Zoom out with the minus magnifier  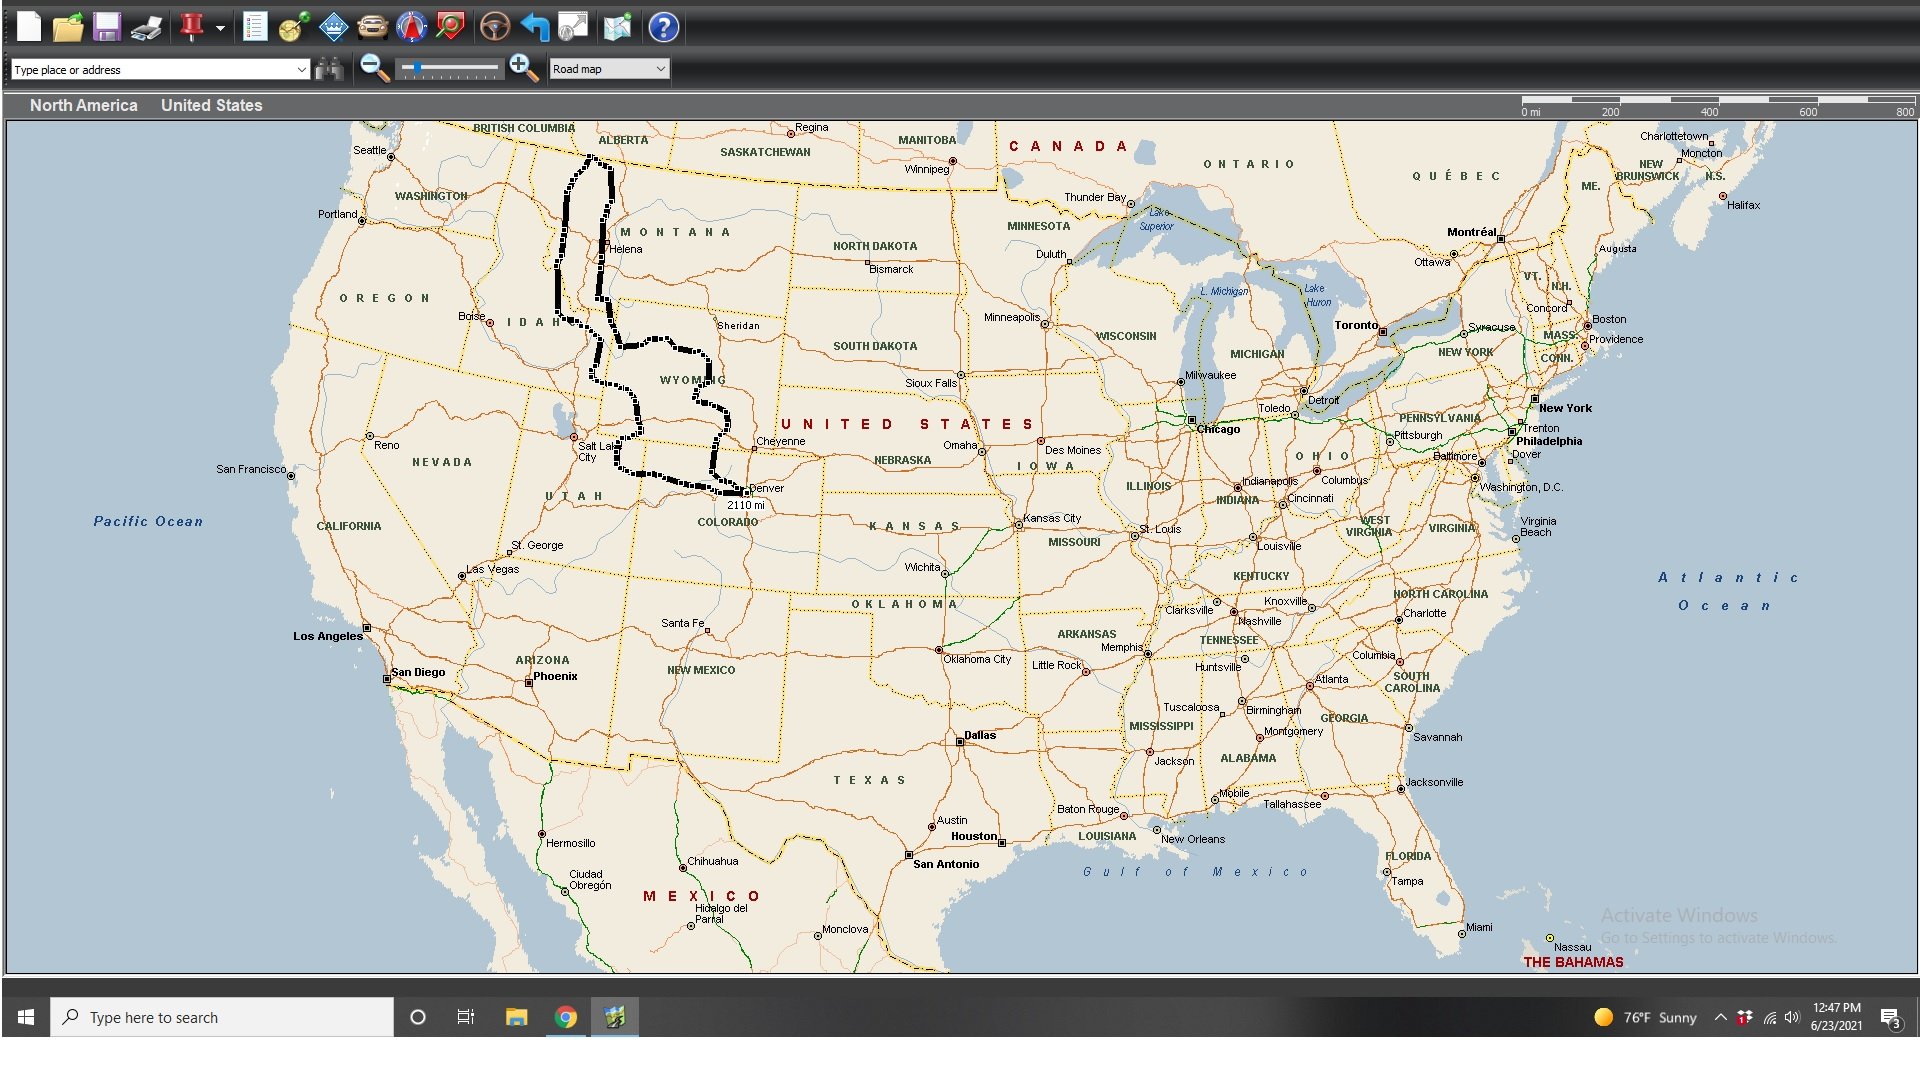pos(375,68)
